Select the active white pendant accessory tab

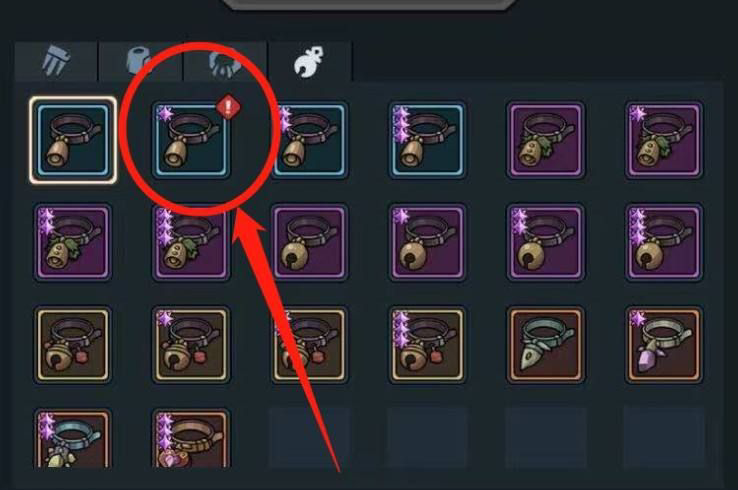coord(310,62)
